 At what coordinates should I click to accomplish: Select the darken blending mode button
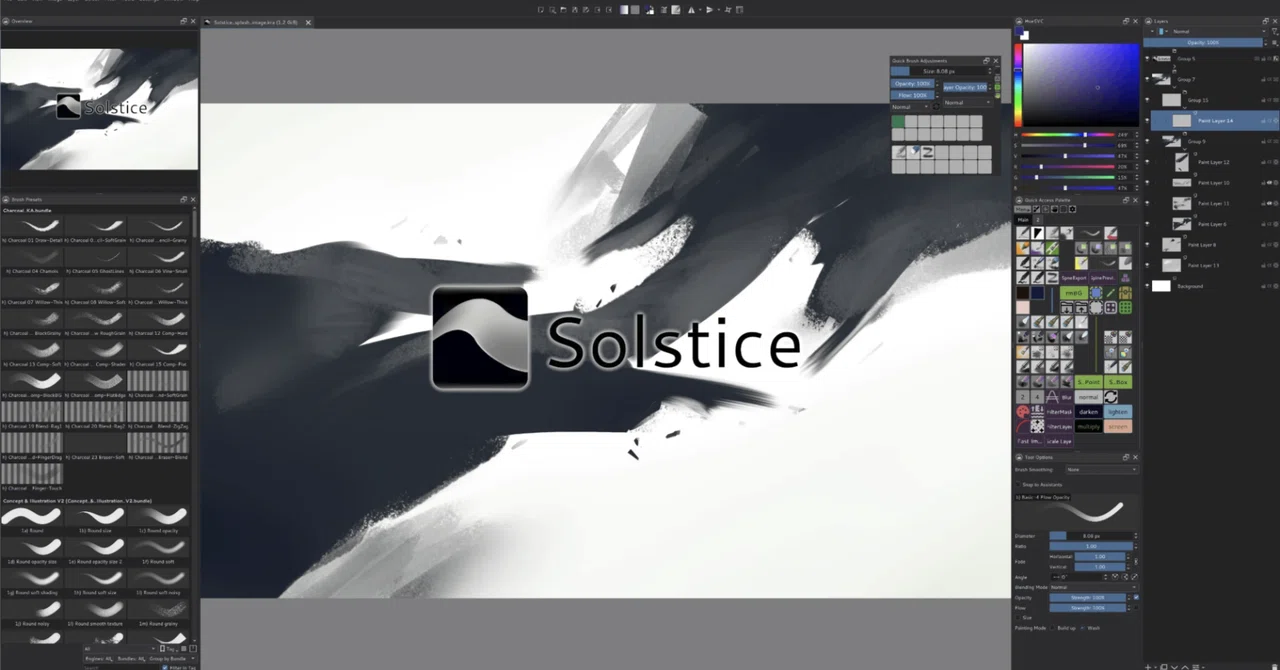tap(1089, 412)
